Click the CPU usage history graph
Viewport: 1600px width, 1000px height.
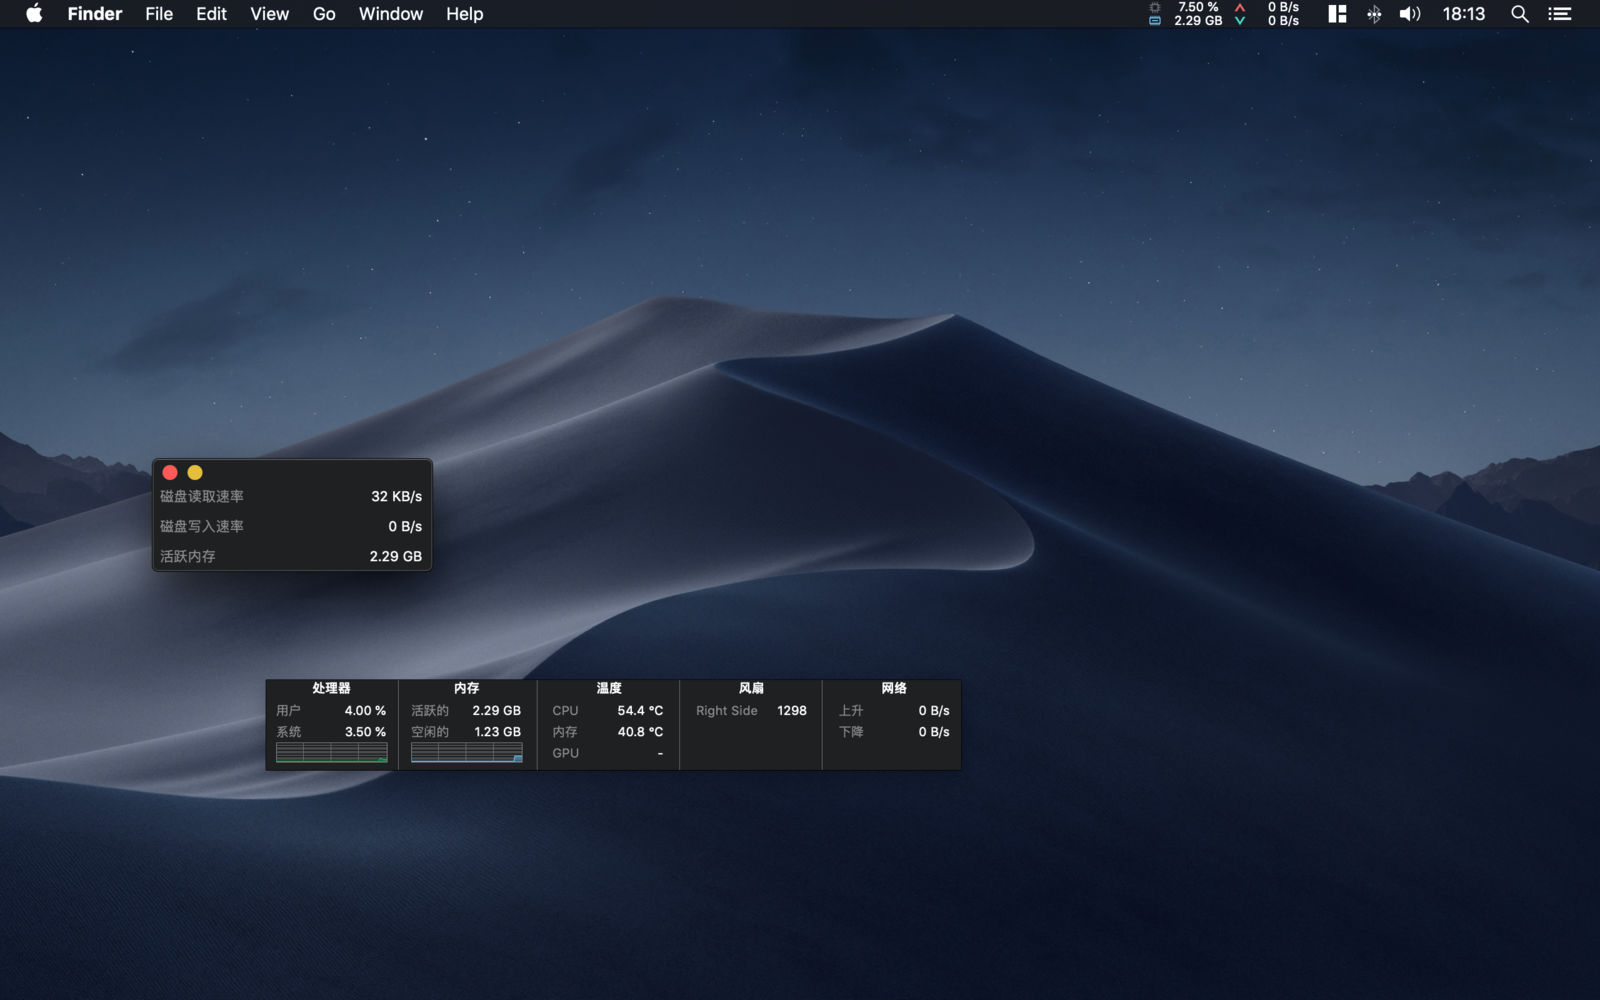(x=331, y=753)
